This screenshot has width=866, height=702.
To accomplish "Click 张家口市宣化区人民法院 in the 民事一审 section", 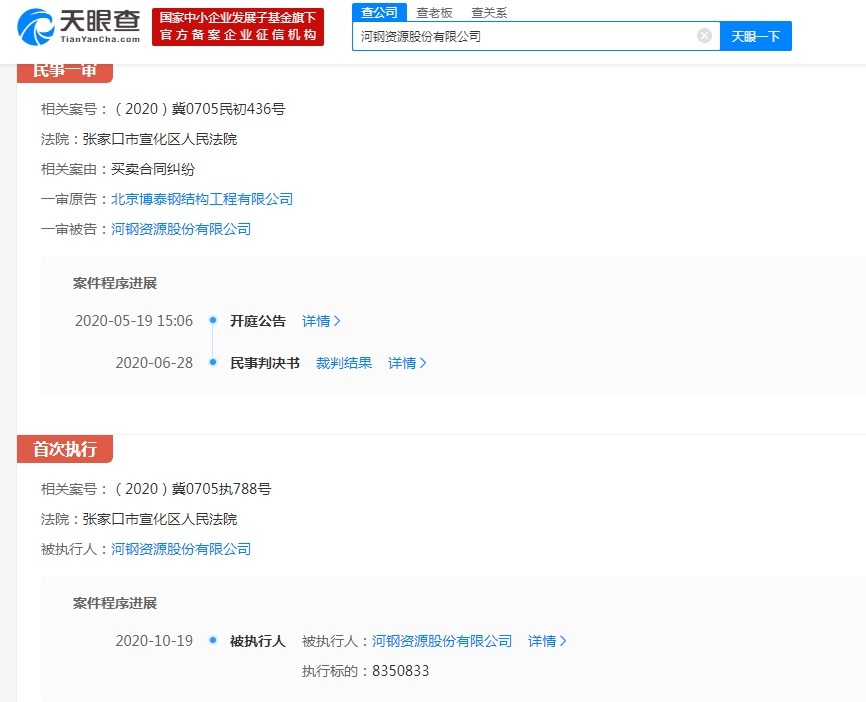I will point(160,139).
